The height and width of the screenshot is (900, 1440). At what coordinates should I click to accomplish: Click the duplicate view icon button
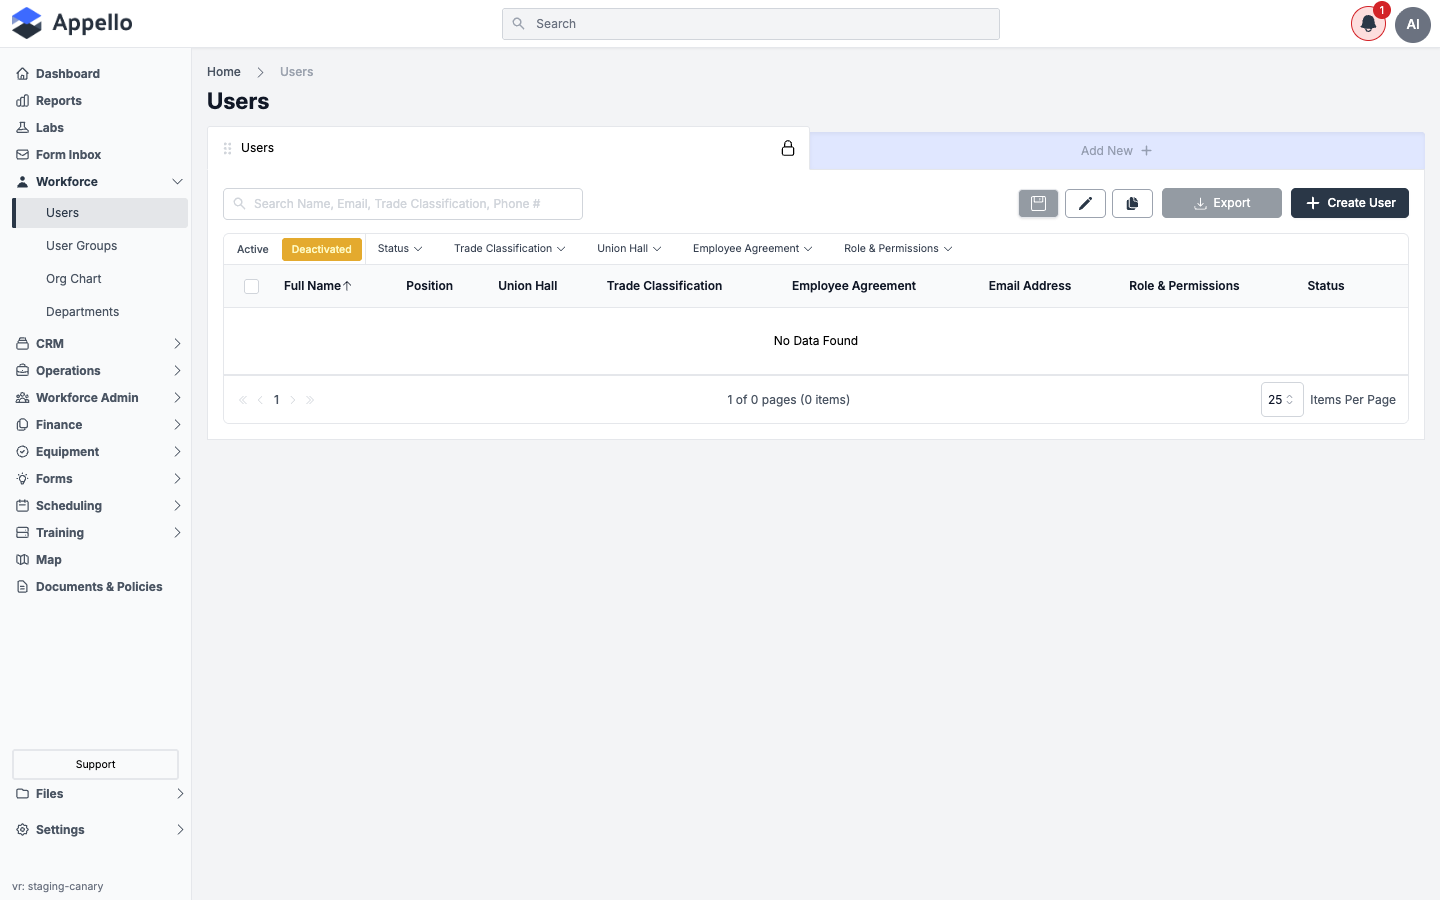coord(1132,203)
